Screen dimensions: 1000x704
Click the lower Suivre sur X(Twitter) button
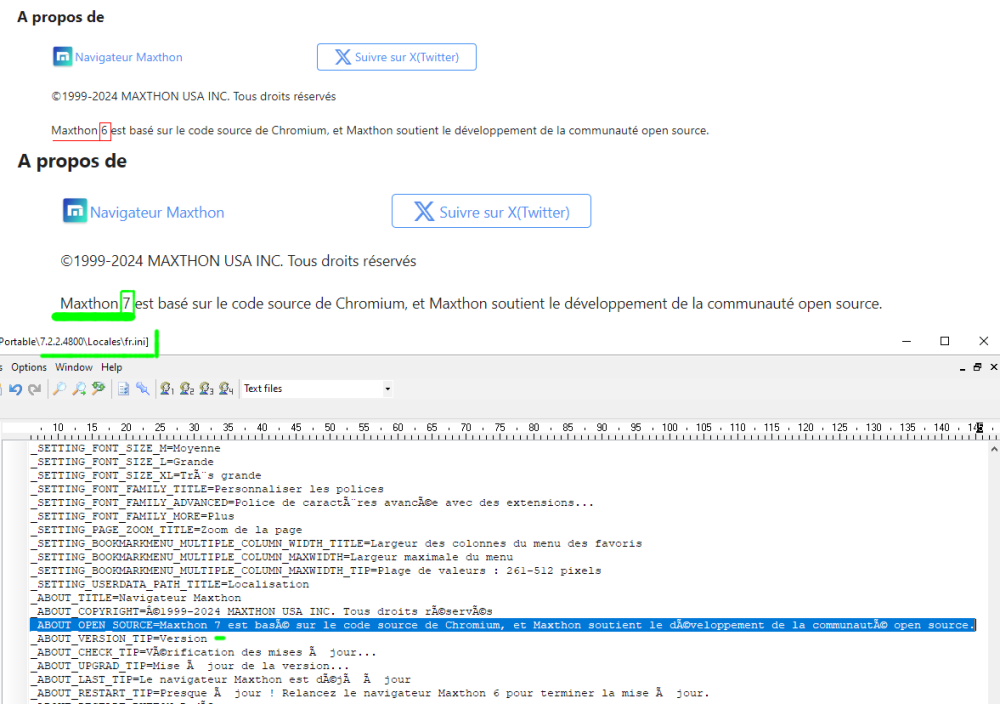pyautogui.click(x=491, y=212)
